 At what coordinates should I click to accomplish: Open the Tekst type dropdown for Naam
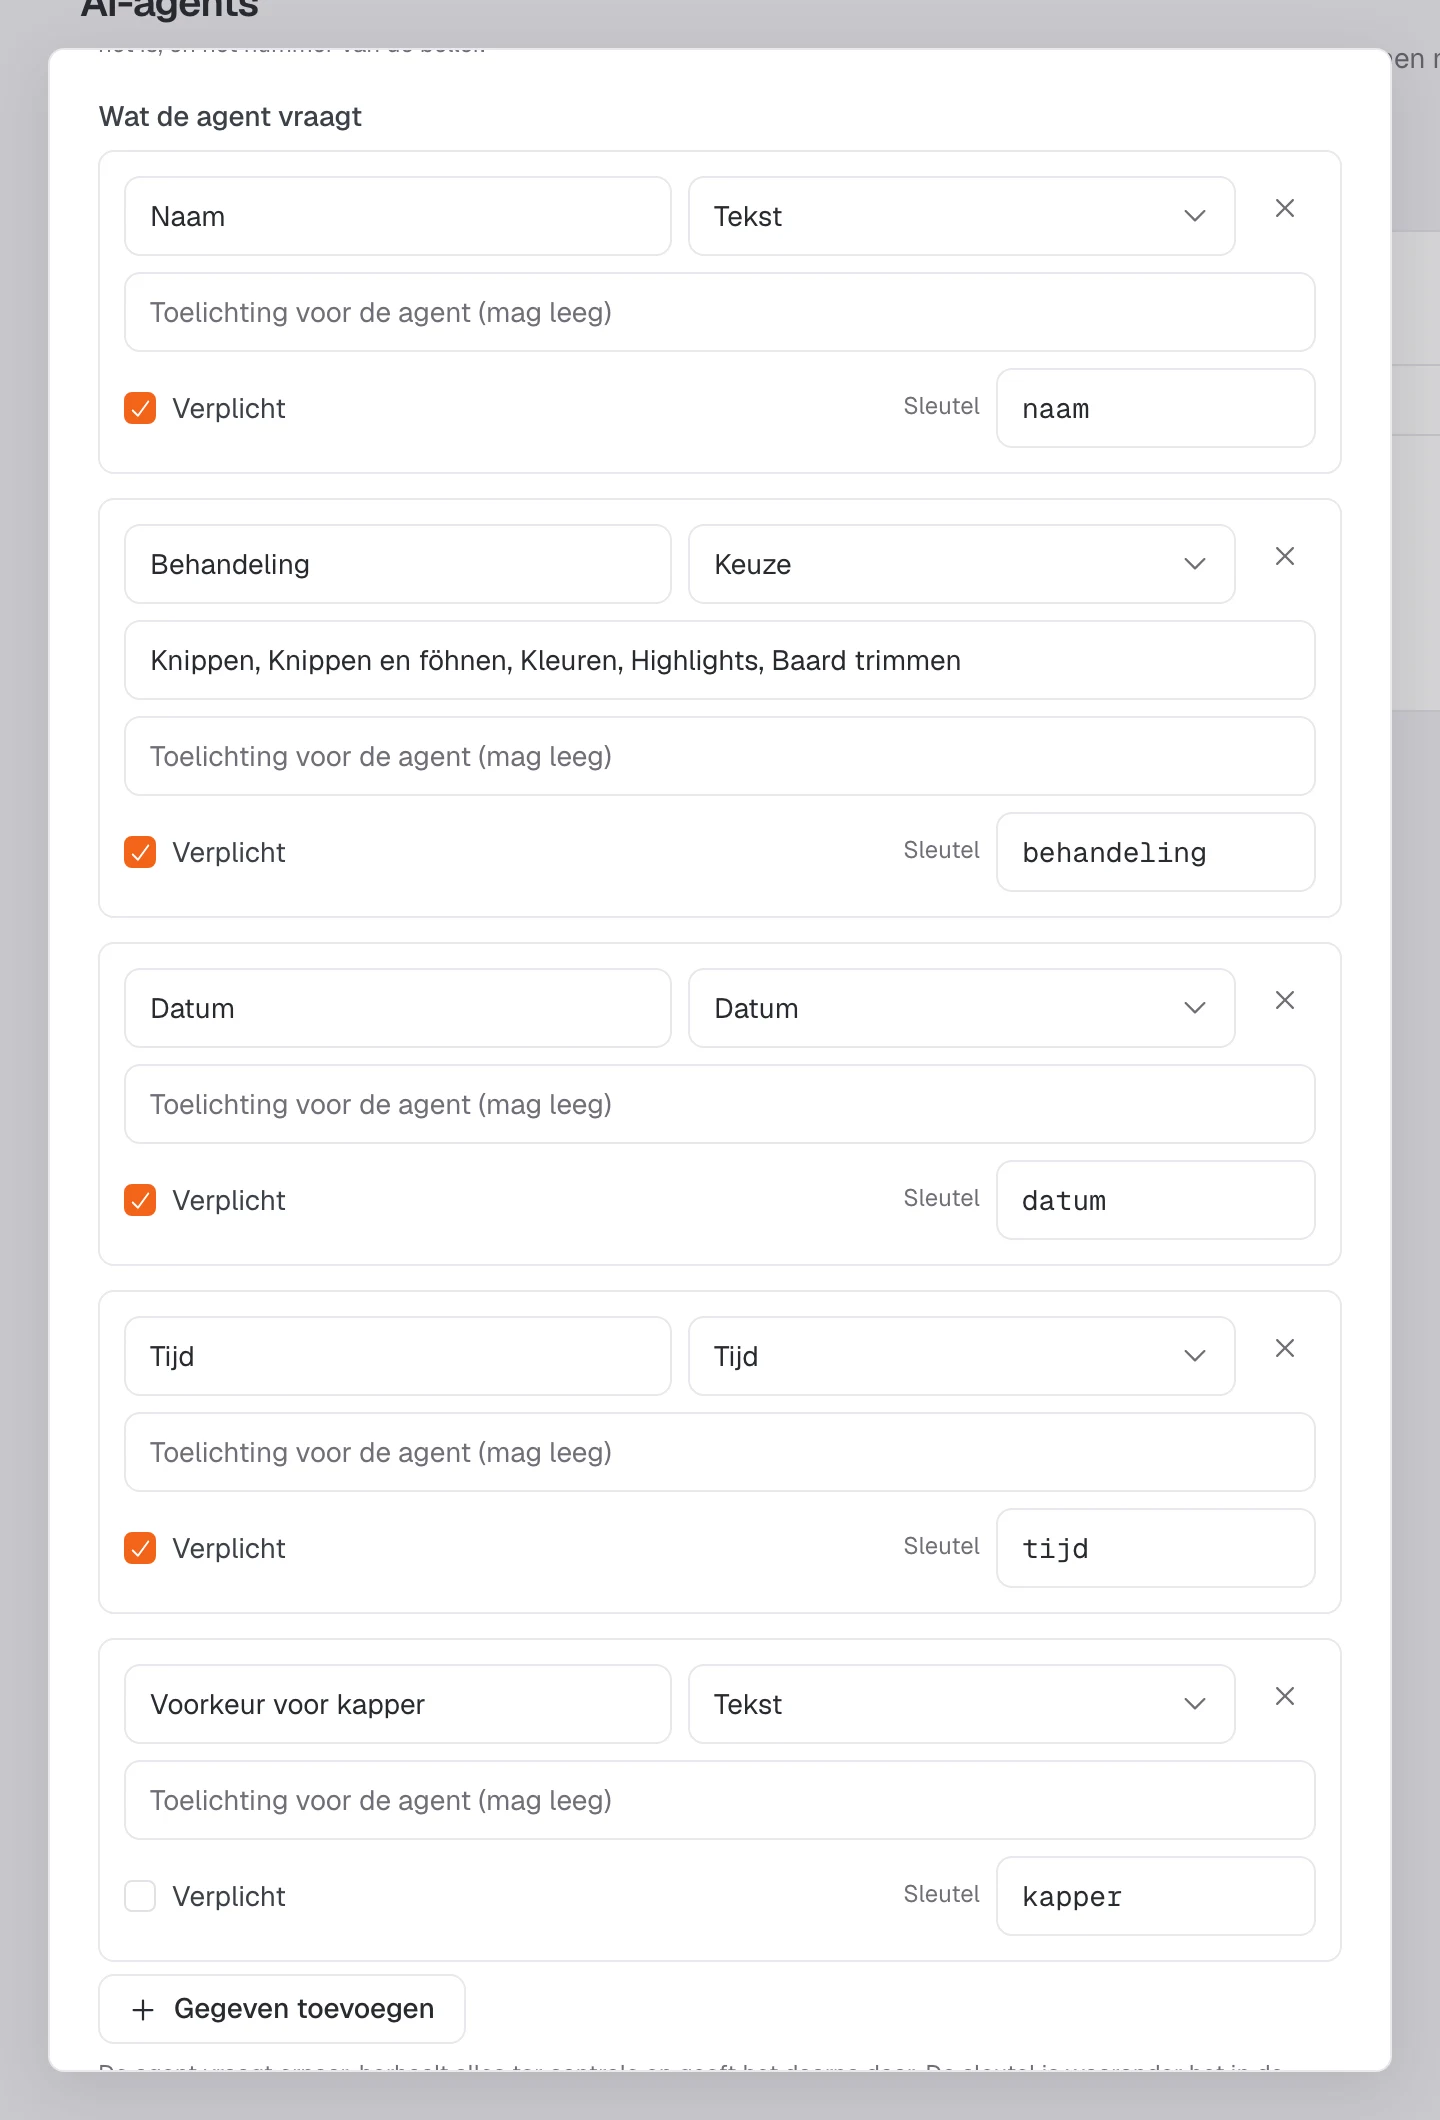961,216
